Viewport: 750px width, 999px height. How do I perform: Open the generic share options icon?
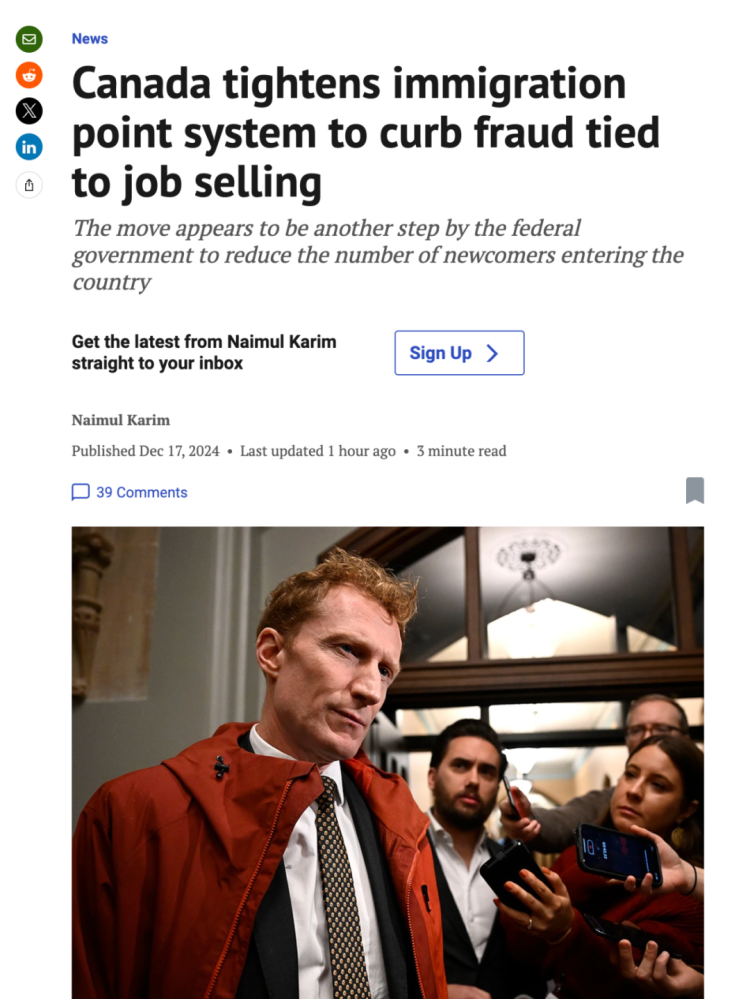29,185
